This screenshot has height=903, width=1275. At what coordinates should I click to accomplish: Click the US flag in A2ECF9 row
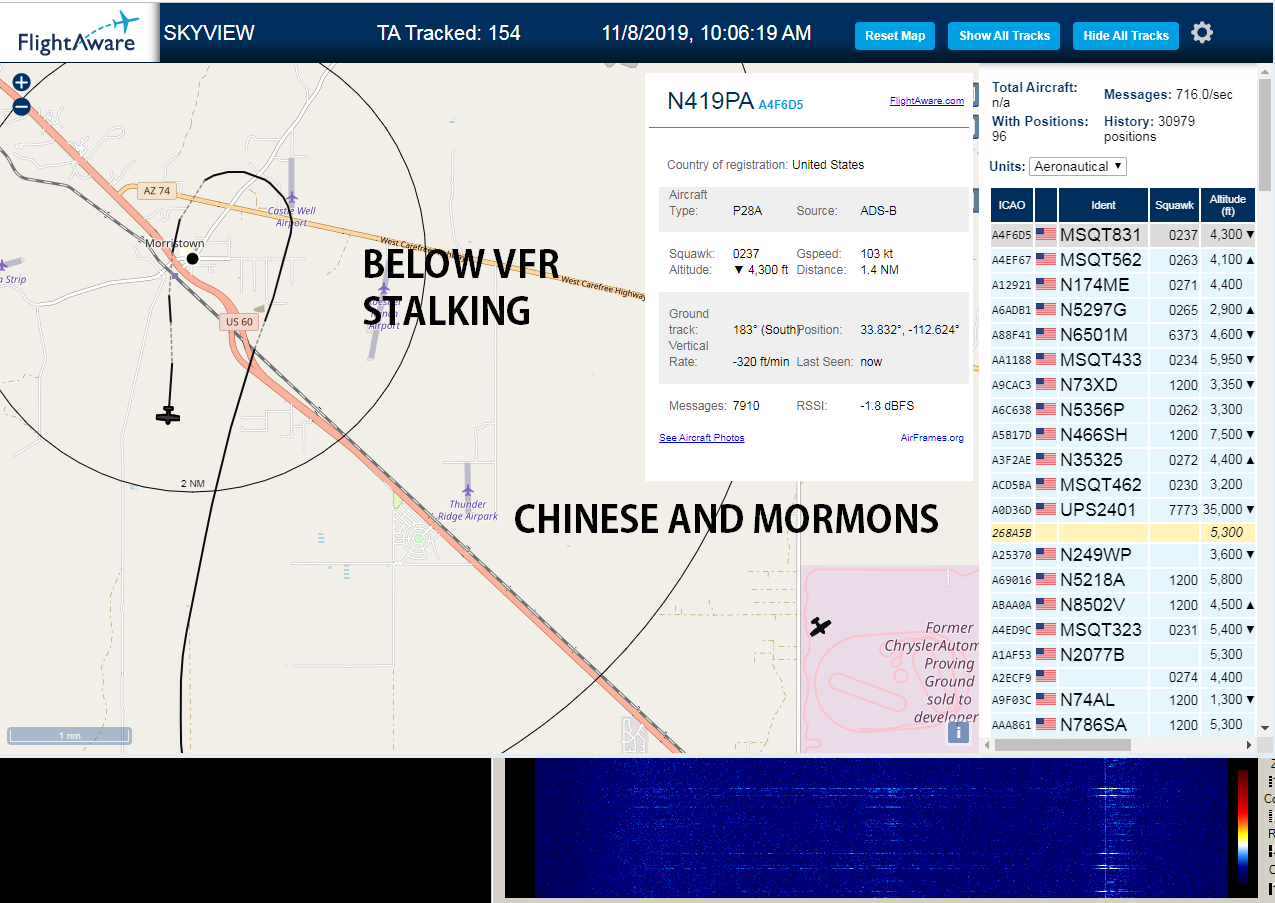[x=1046, y=677]
